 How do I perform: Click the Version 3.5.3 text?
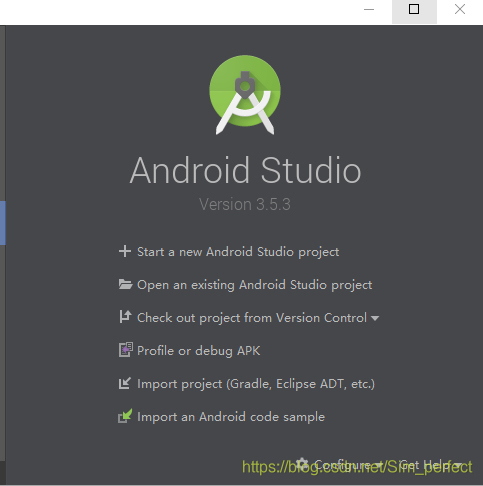pos(245,204)
